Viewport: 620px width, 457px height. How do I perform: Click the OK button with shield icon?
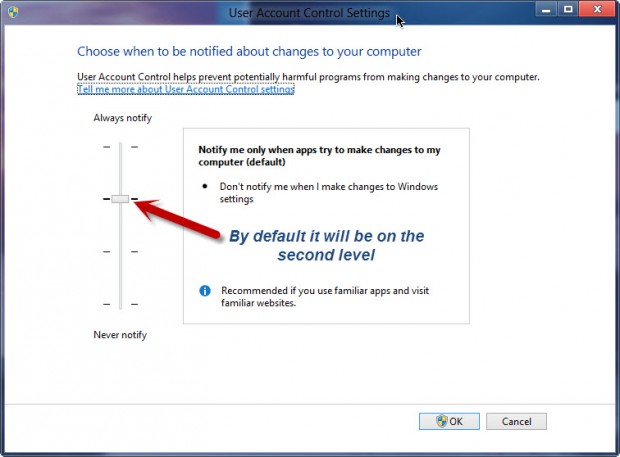[449, 421]
